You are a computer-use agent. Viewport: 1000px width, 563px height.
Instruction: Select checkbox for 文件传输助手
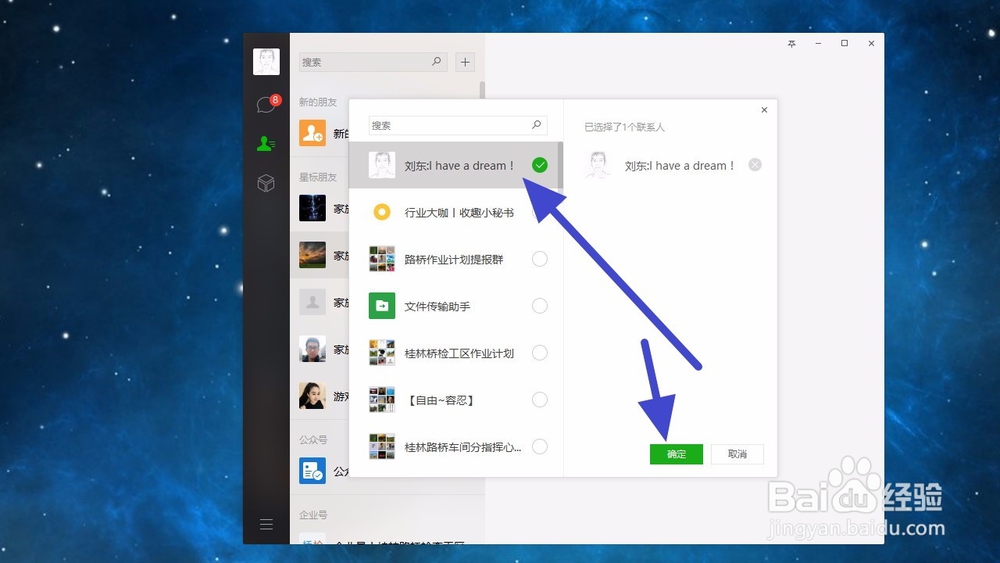540,306
